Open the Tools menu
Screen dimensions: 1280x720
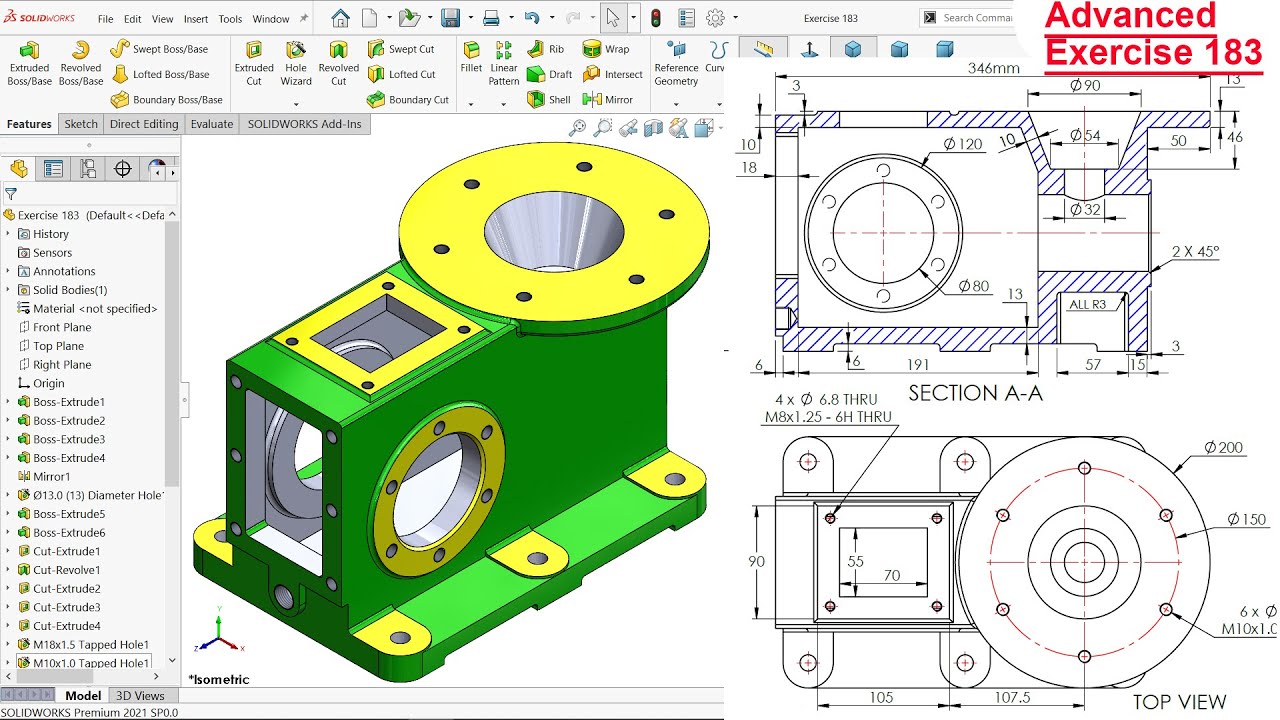(230, 19)
